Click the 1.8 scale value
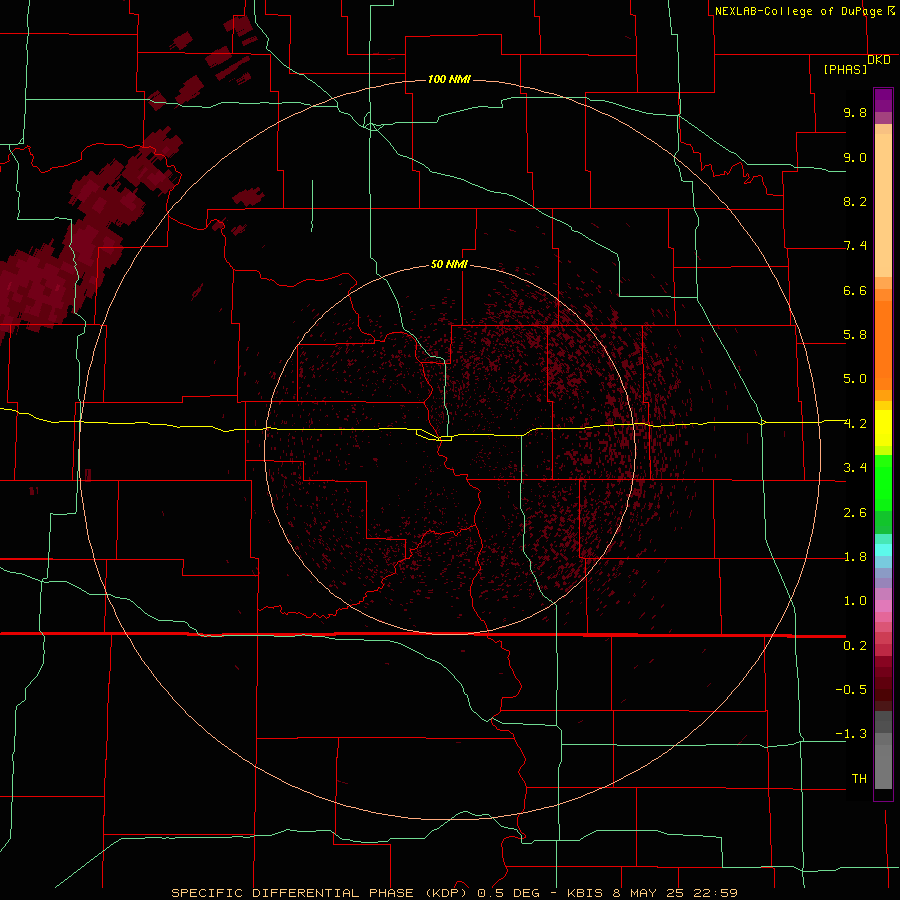900x900 pixels. (855, 557)
